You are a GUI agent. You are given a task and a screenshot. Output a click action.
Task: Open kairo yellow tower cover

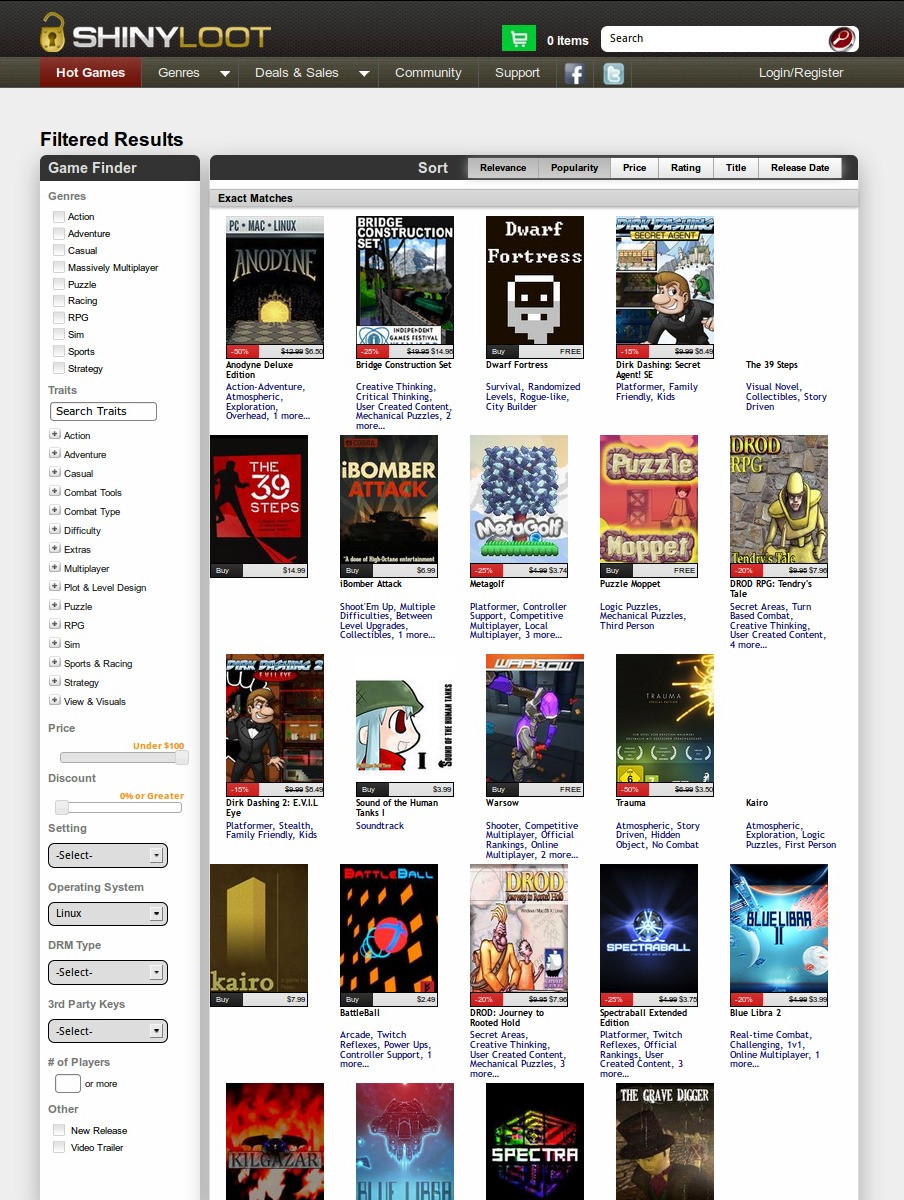click(259, 928)
